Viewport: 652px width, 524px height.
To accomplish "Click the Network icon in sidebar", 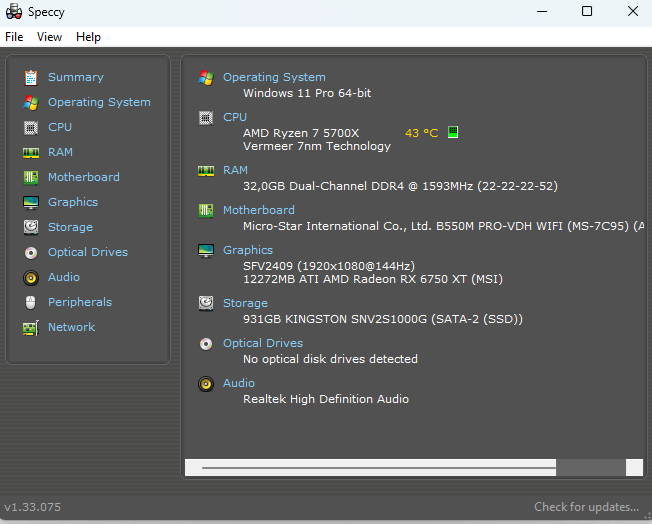I will point(31,327).
